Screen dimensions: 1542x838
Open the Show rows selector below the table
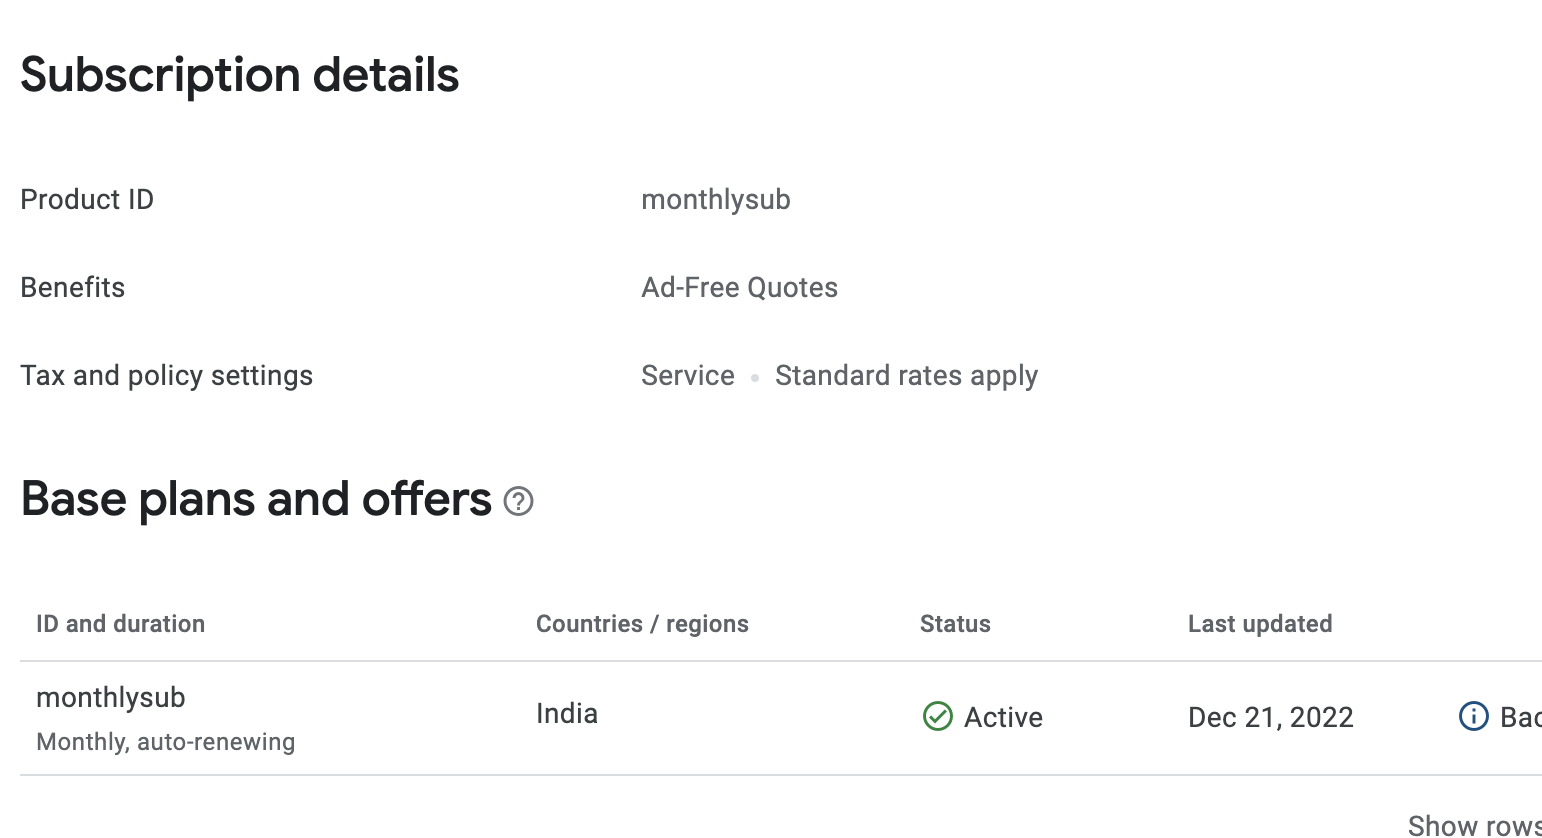(1474, 825)
